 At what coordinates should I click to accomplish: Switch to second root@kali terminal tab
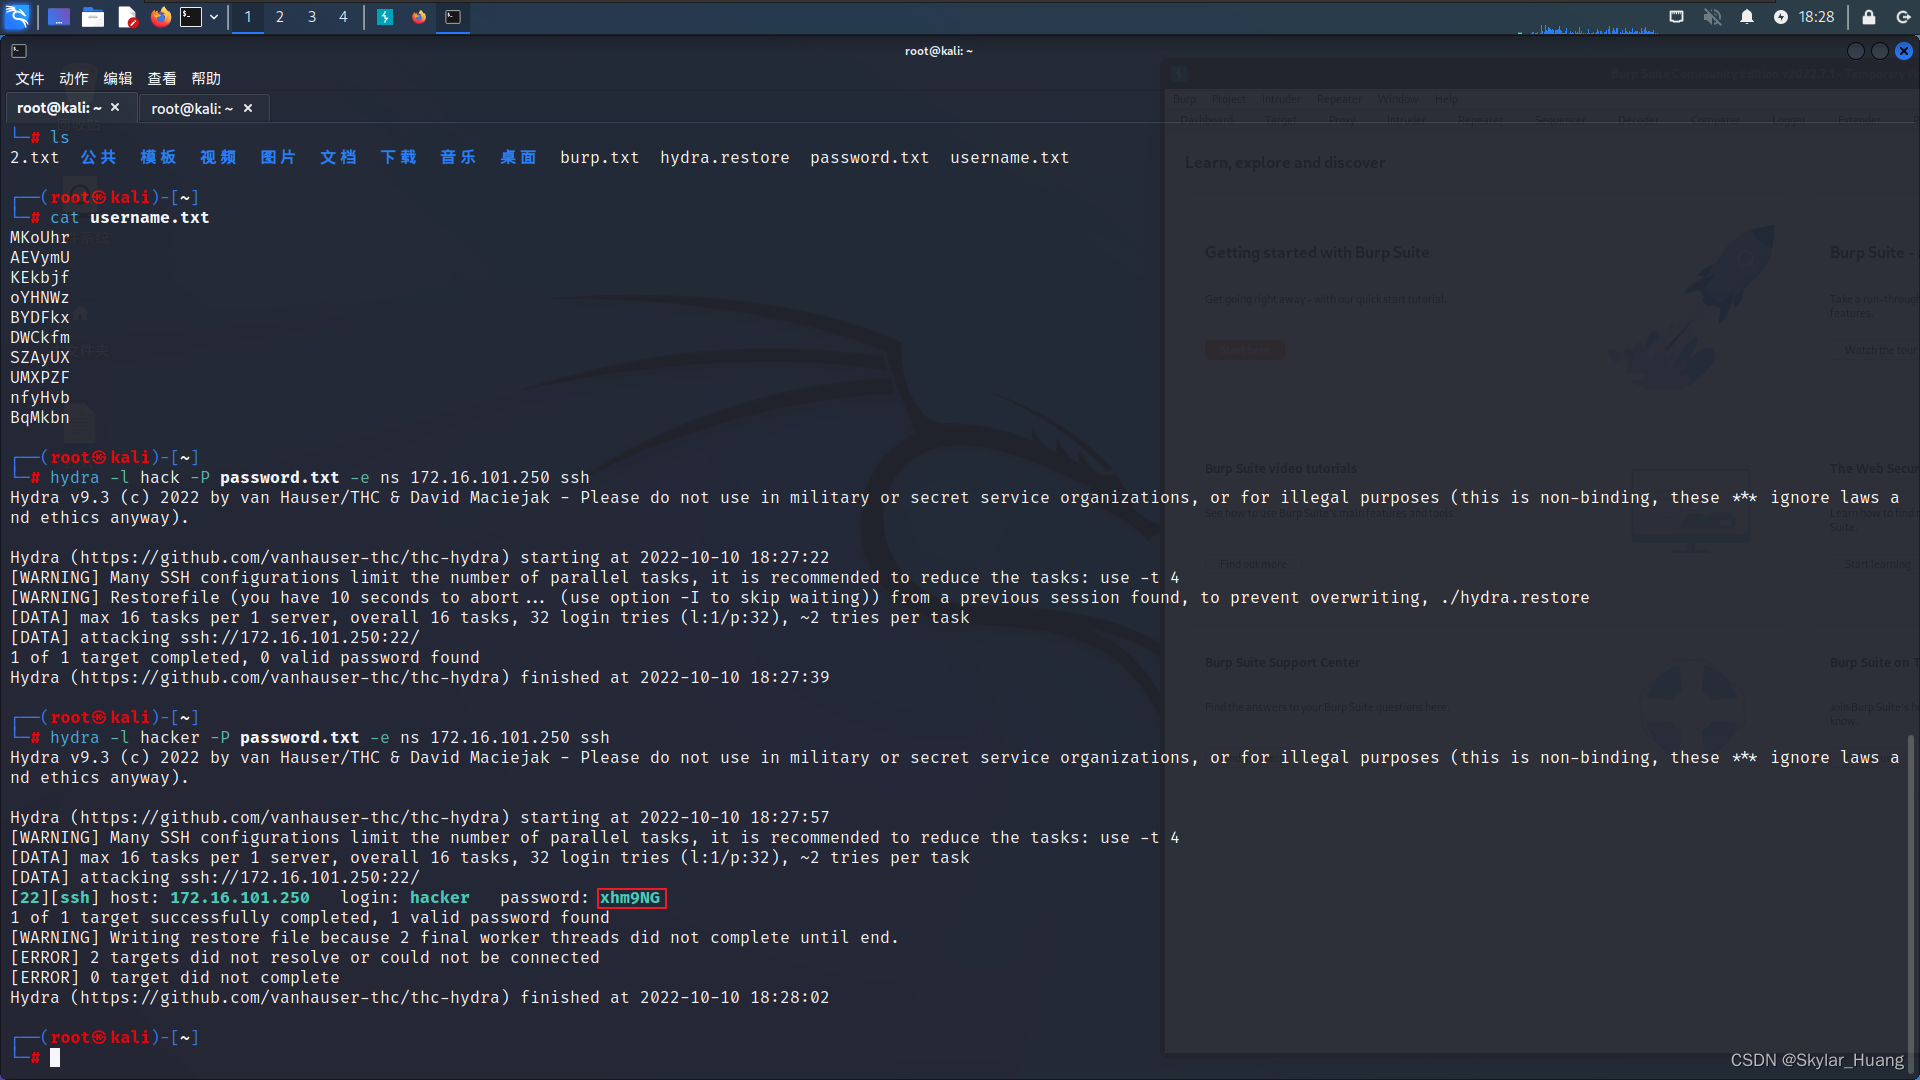(x=192, y=108)
